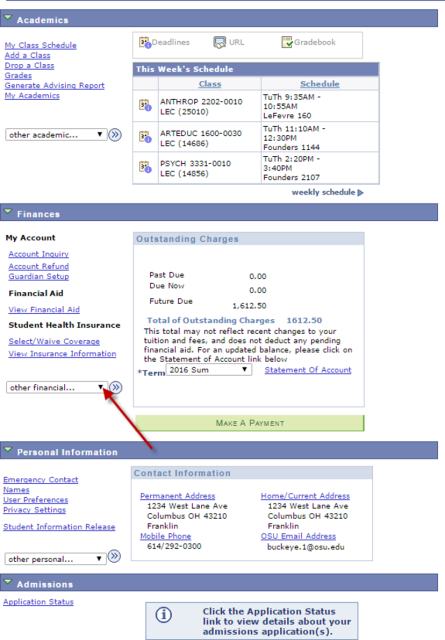
Task: Open Names link
Action: (x=16, y=490)
